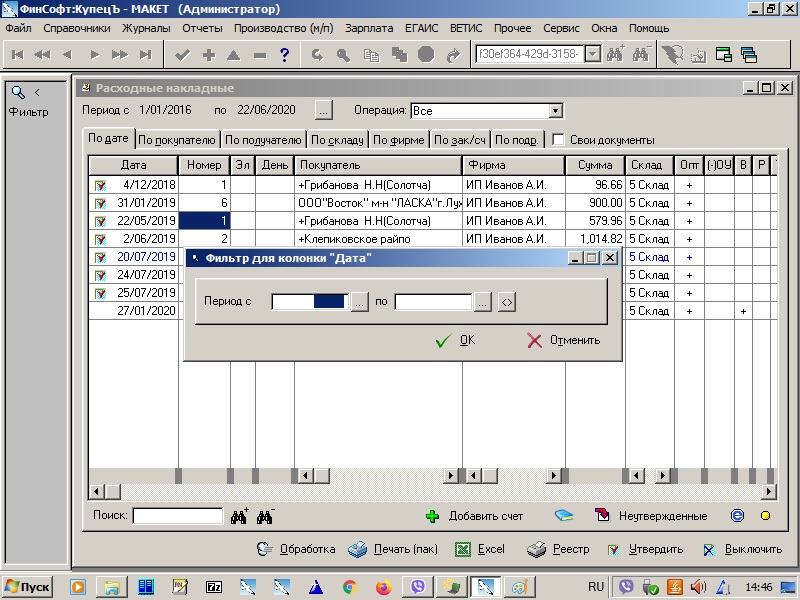The image size is (800, 600).
Task: Click the blue book icon near Добавить счет
Action: tap(564, 515)
